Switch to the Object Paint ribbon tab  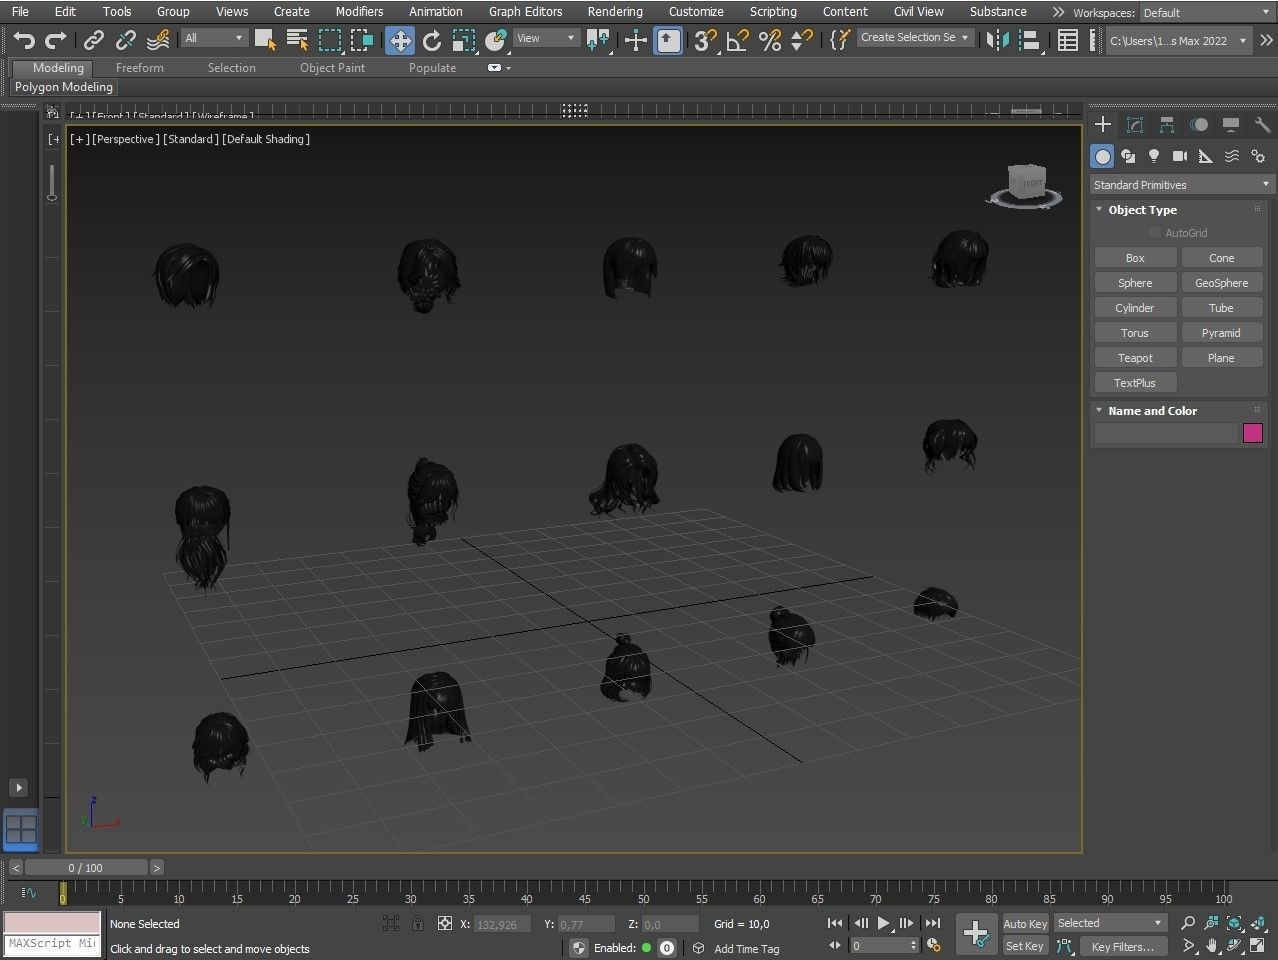[332, 68]
